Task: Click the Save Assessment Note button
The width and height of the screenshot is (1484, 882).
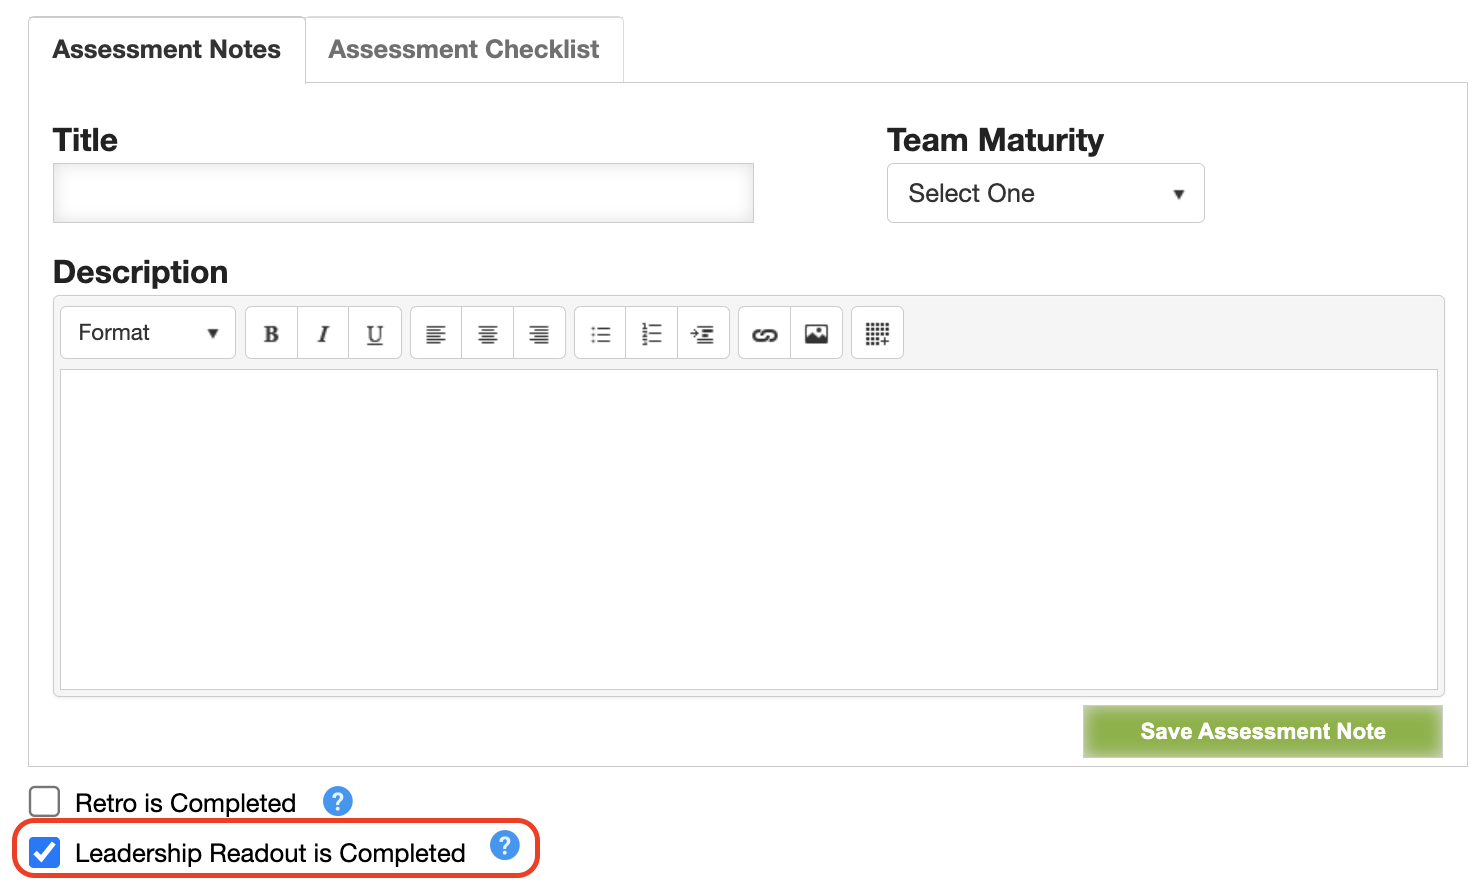Action: pyautogui.click(x=1262, y=731)
